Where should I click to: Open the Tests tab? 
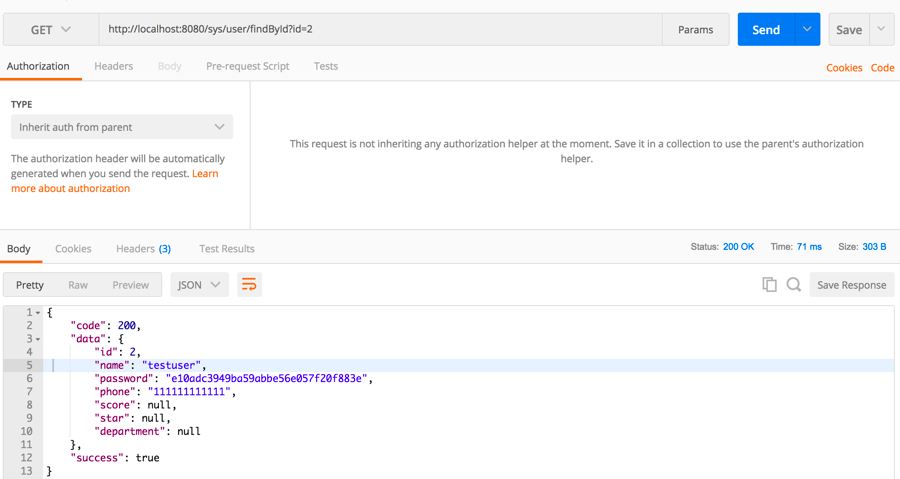click(325, 66)
